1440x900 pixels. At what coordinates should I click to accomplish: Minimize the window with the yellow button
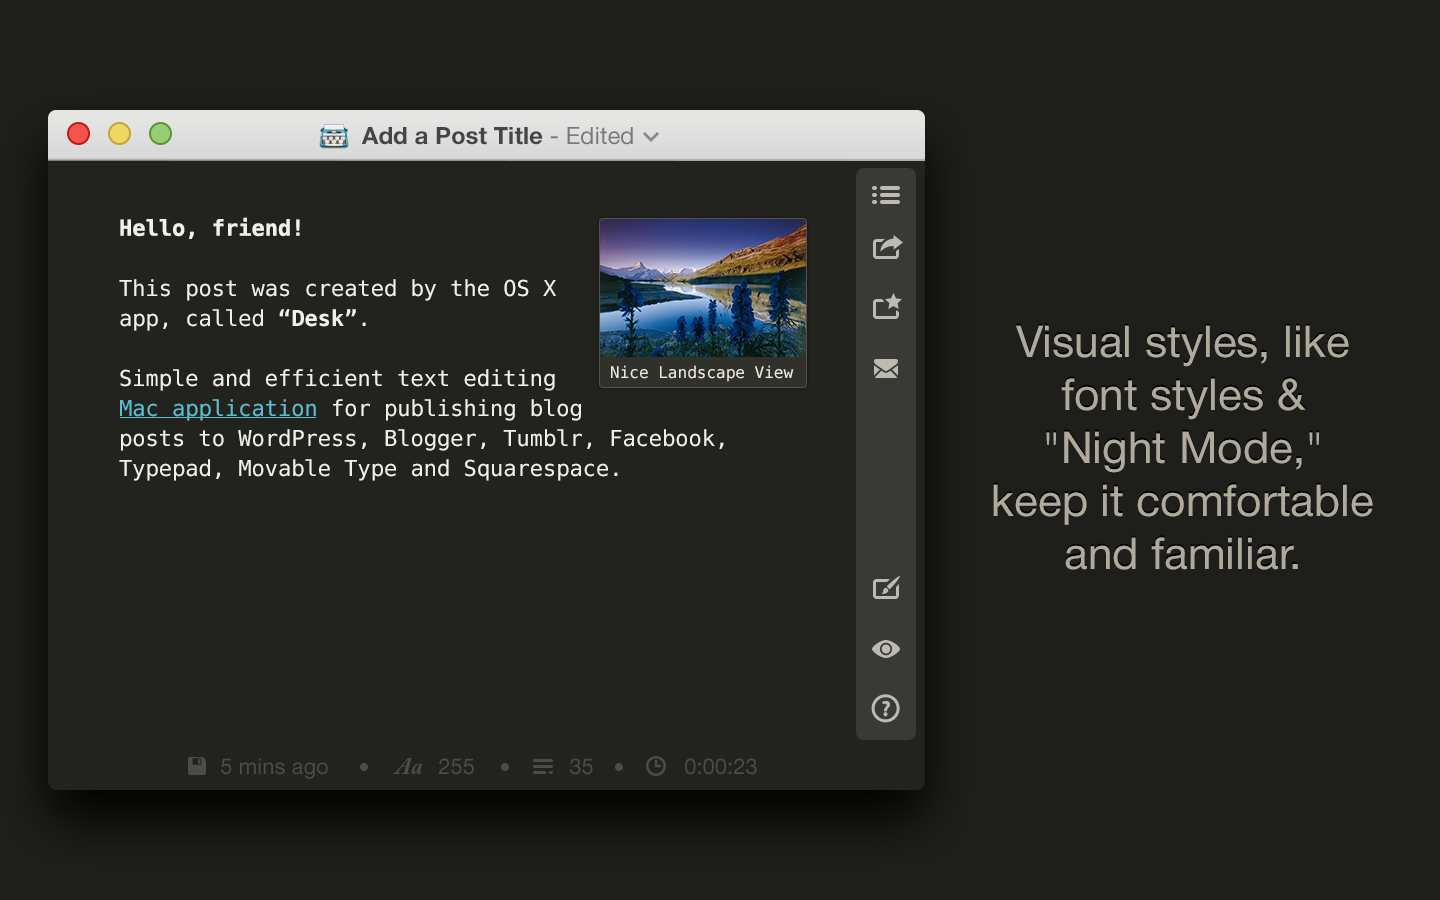pos(119,134)
